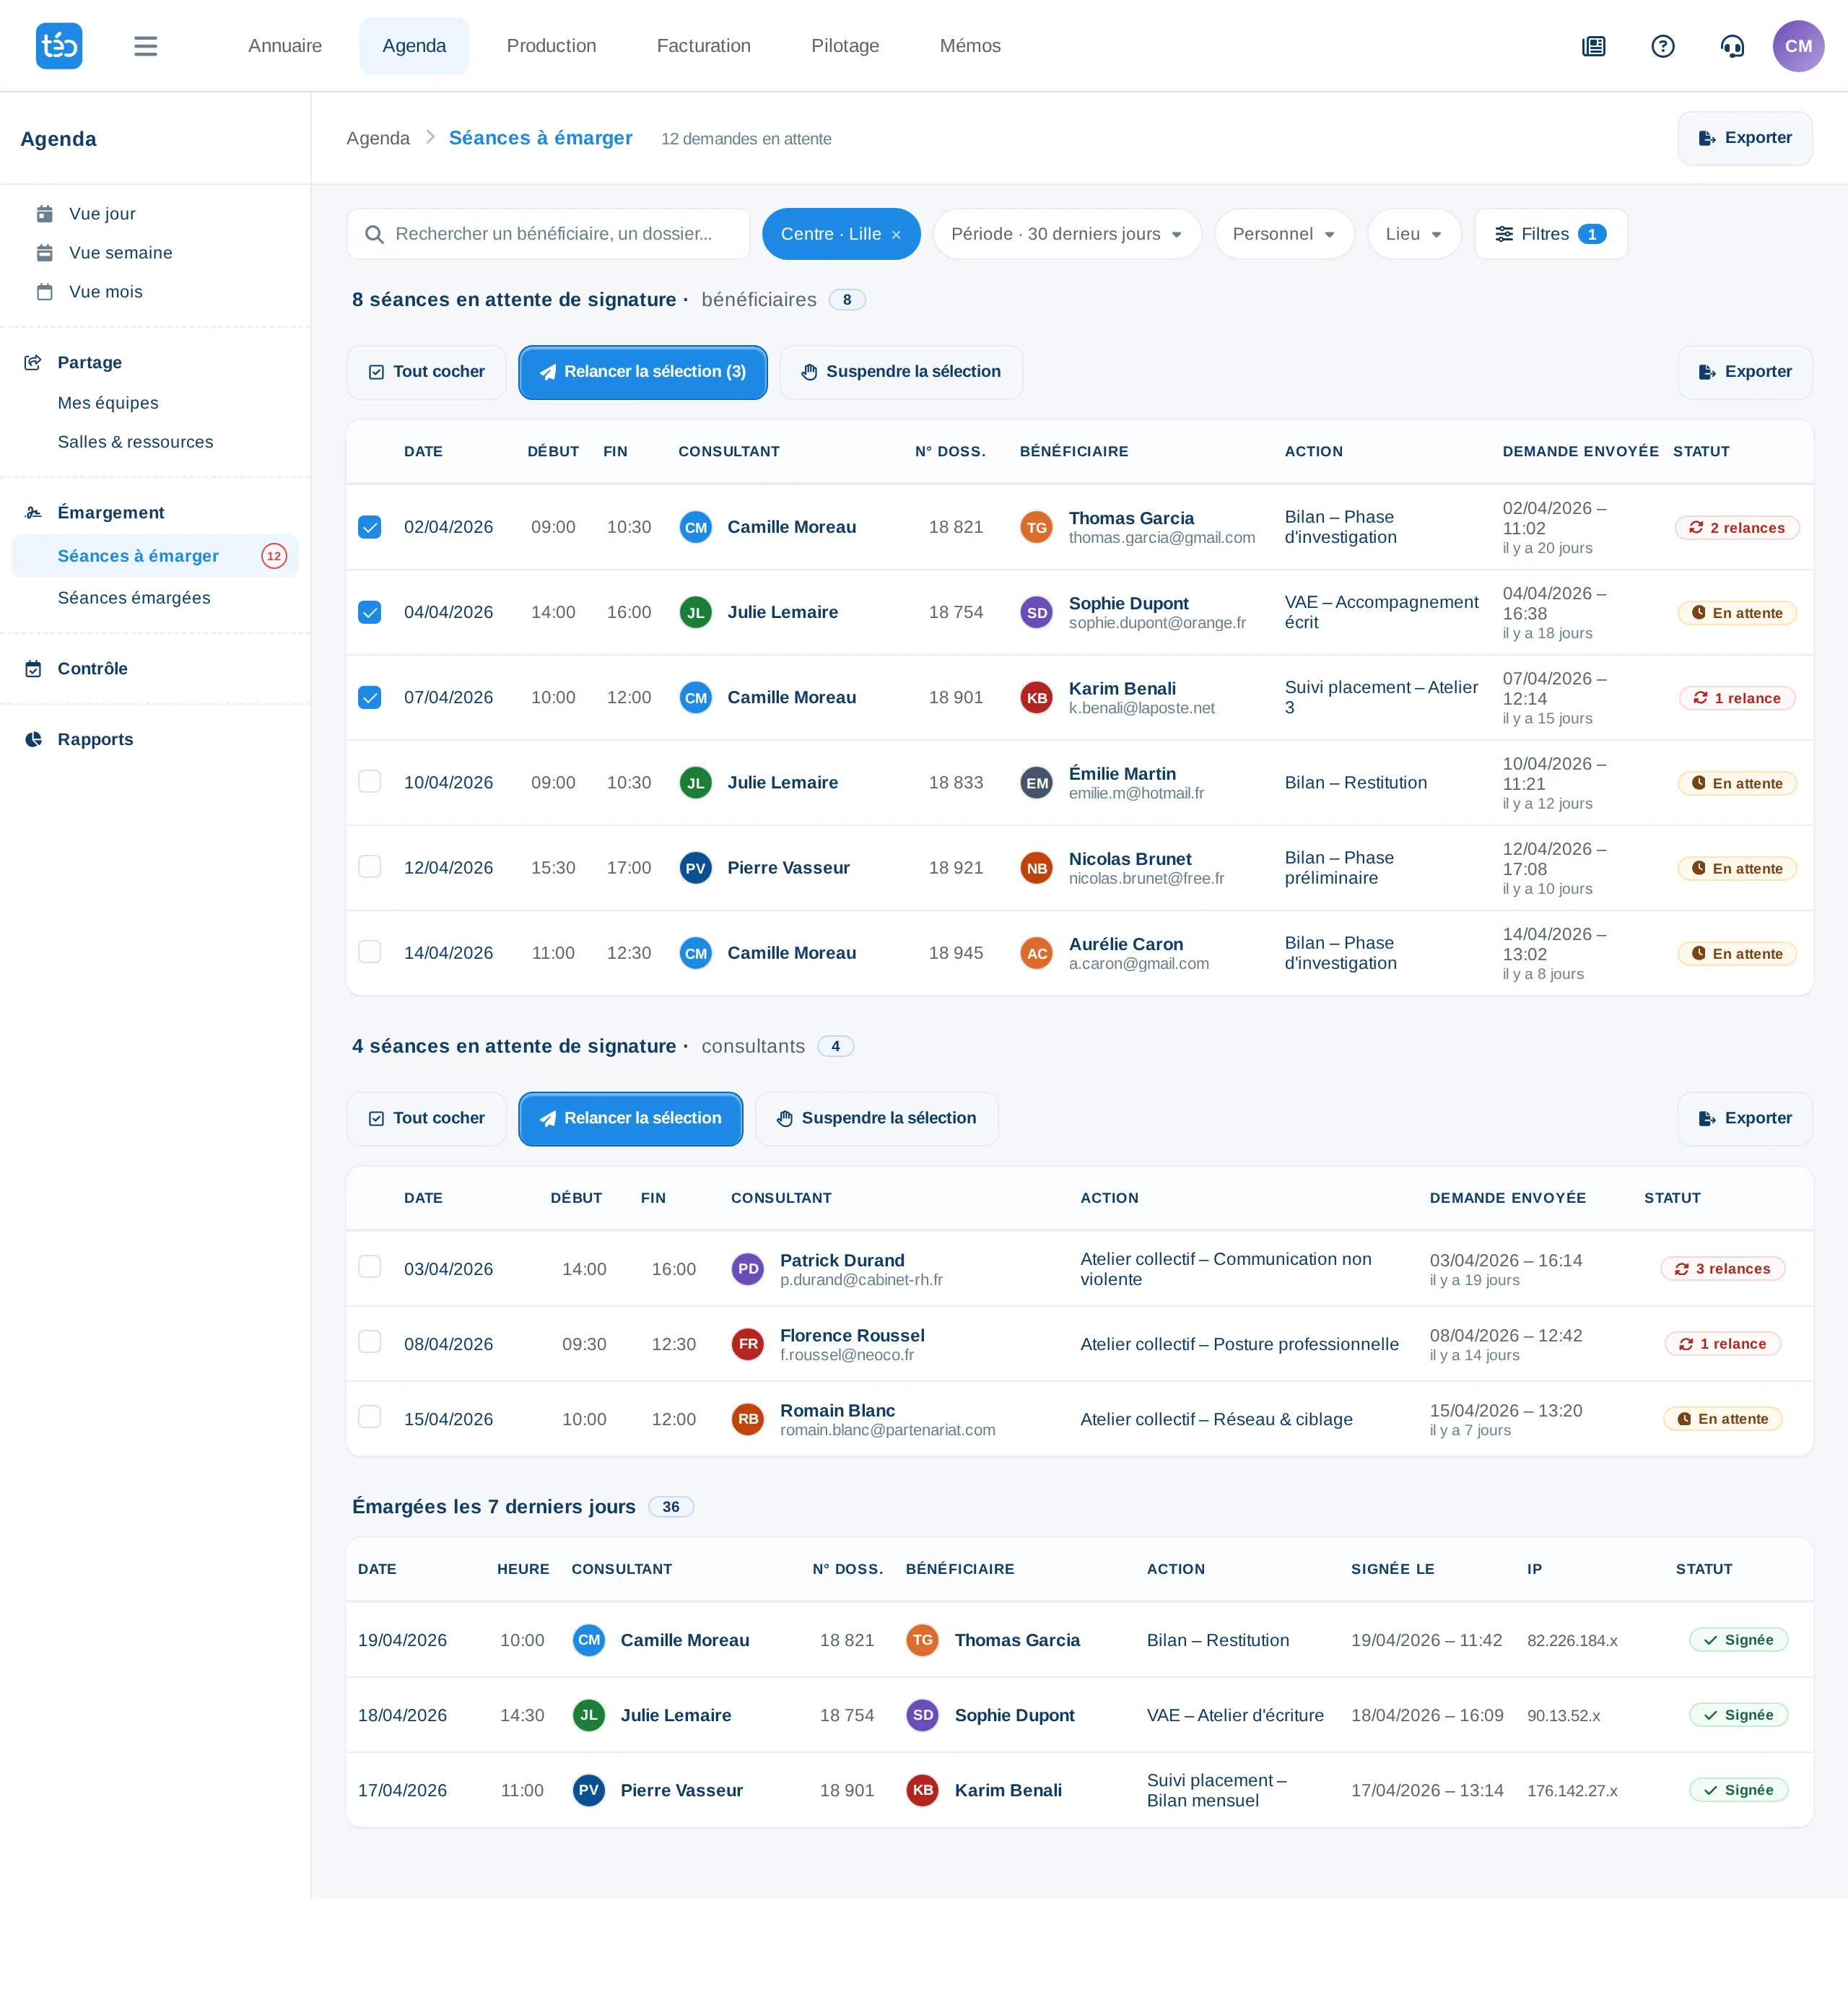Click the Partage share icon
The image size is (1848, 1997).
33,362
